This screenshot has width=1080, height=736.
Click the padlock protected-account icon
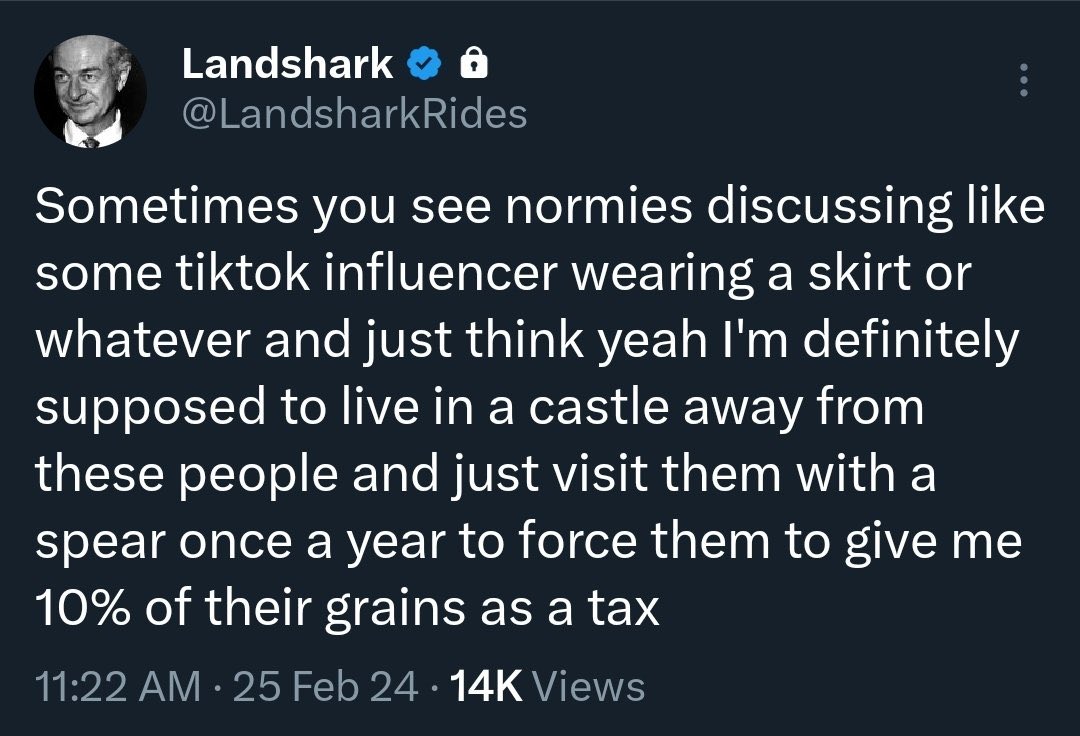click(x=472, y=65)
